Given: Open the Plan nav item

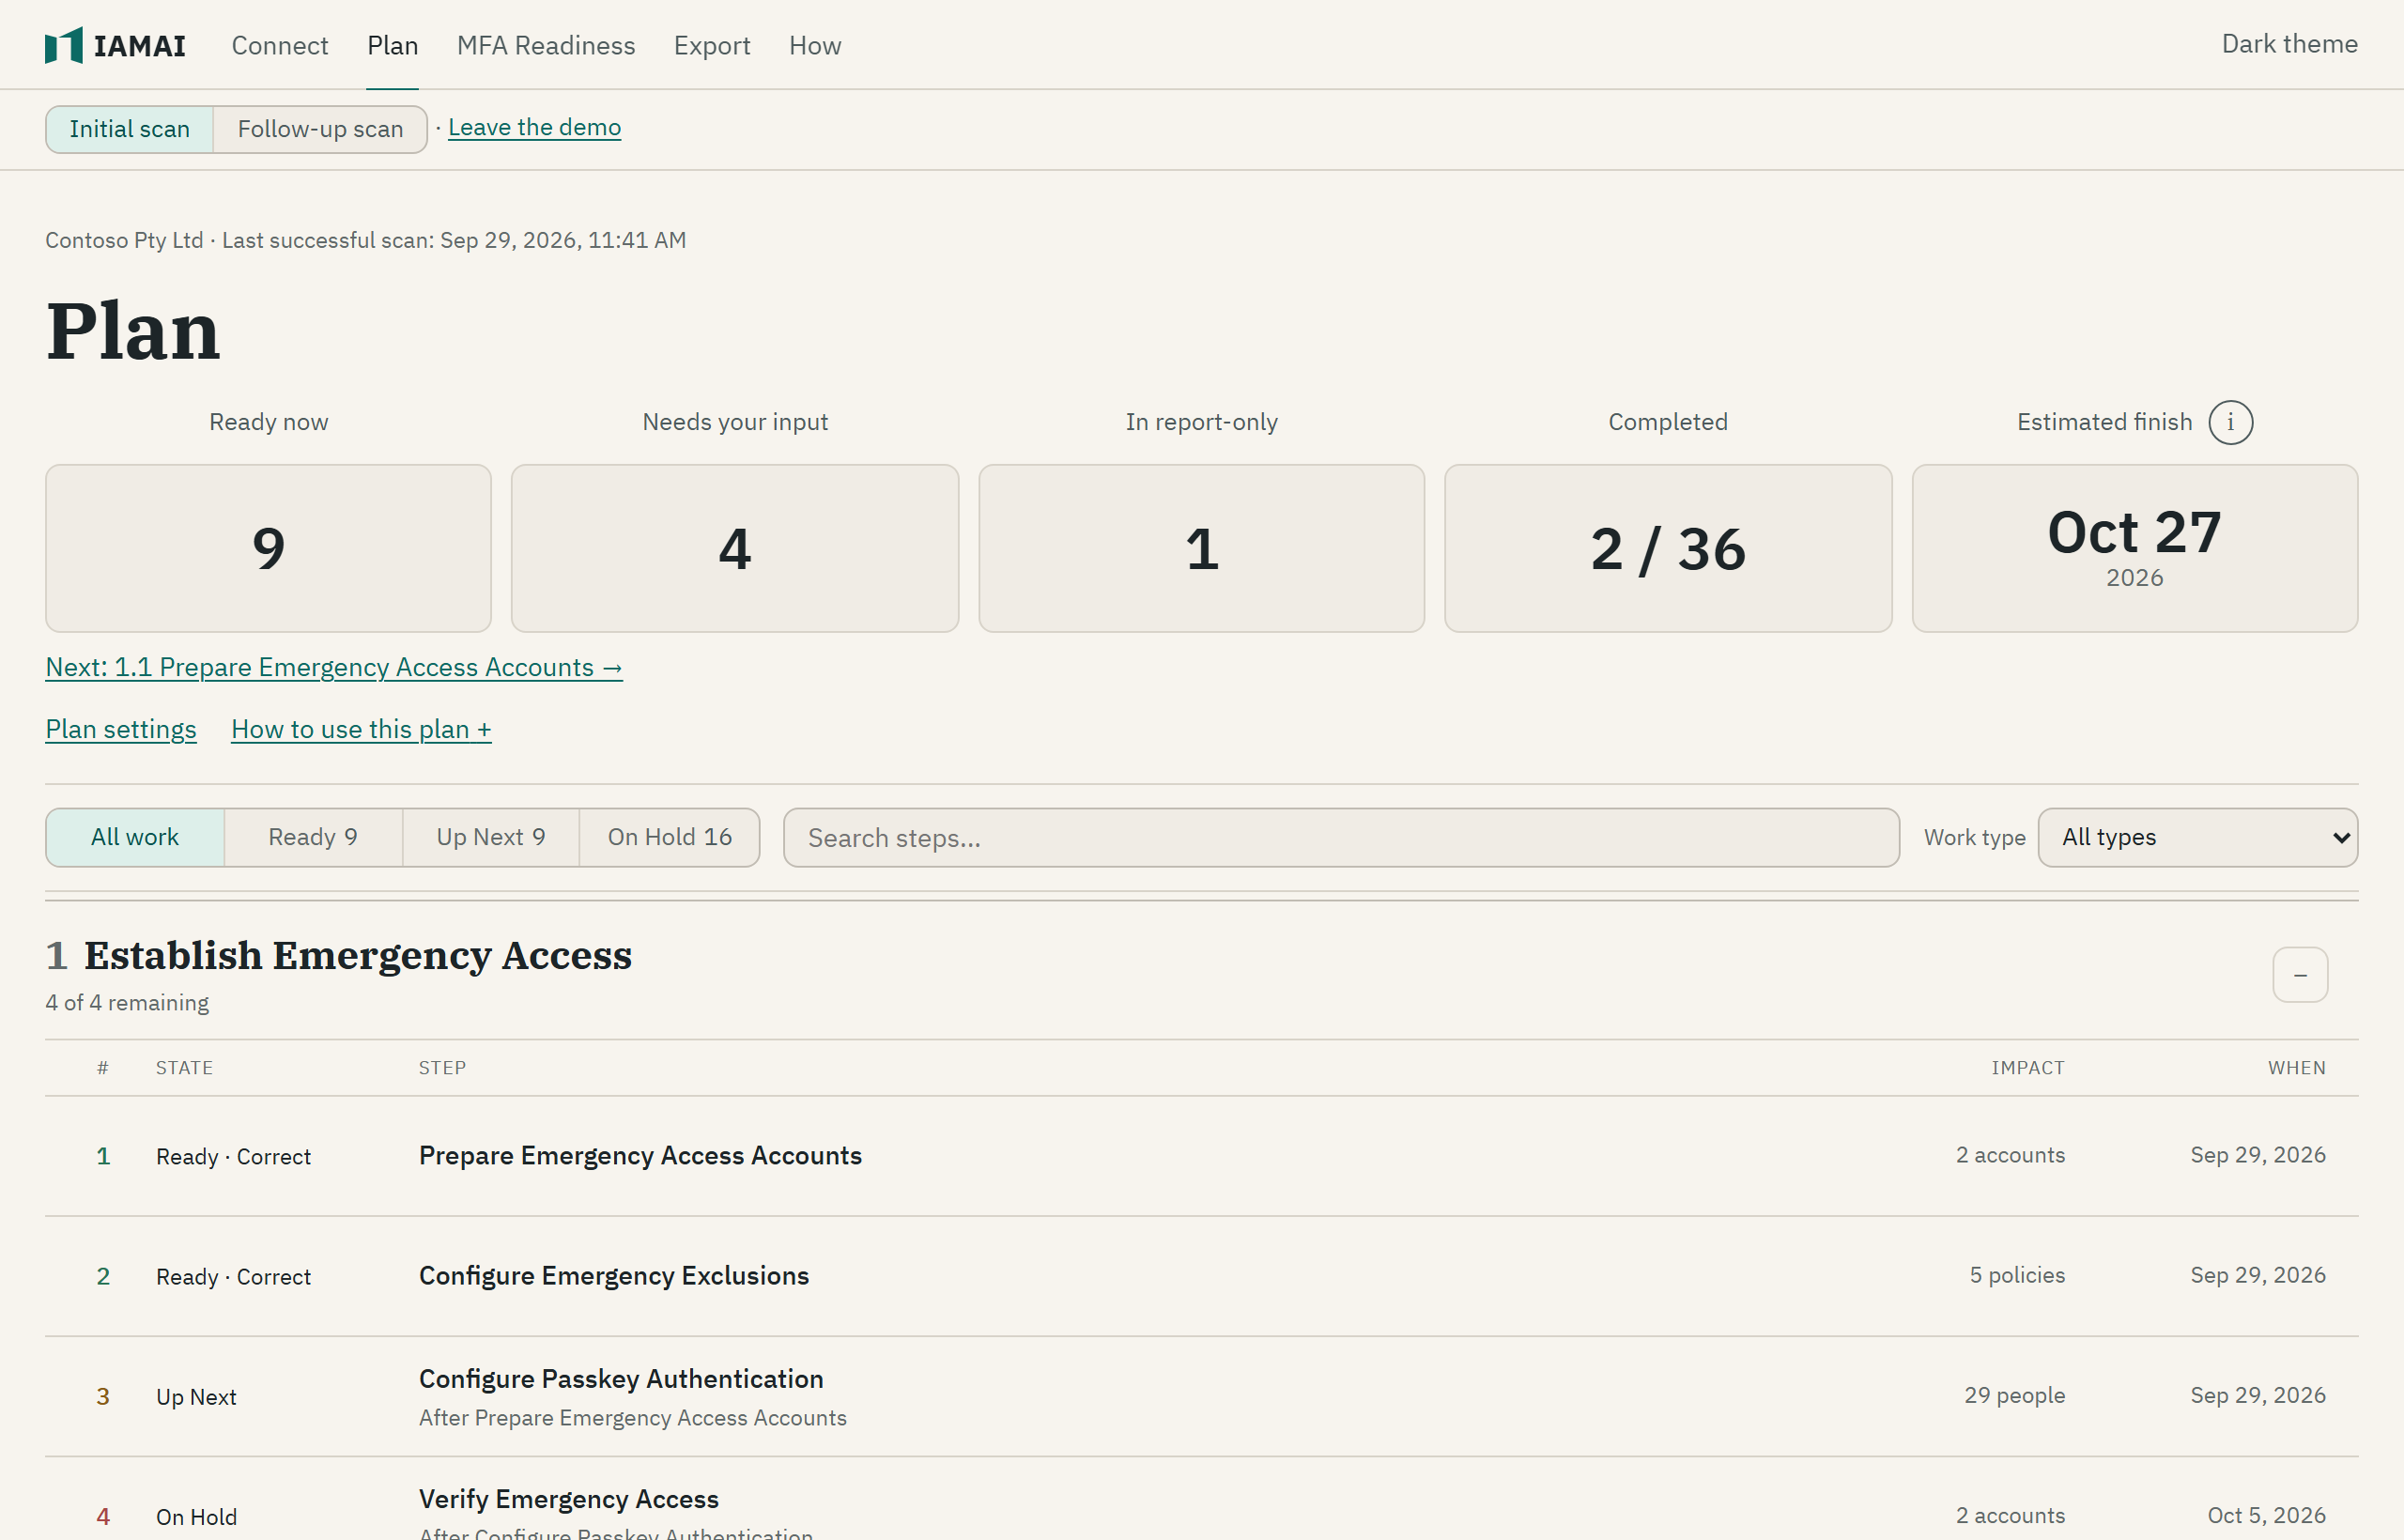Looking at the screenshot, I should click(x=392, y=46).
